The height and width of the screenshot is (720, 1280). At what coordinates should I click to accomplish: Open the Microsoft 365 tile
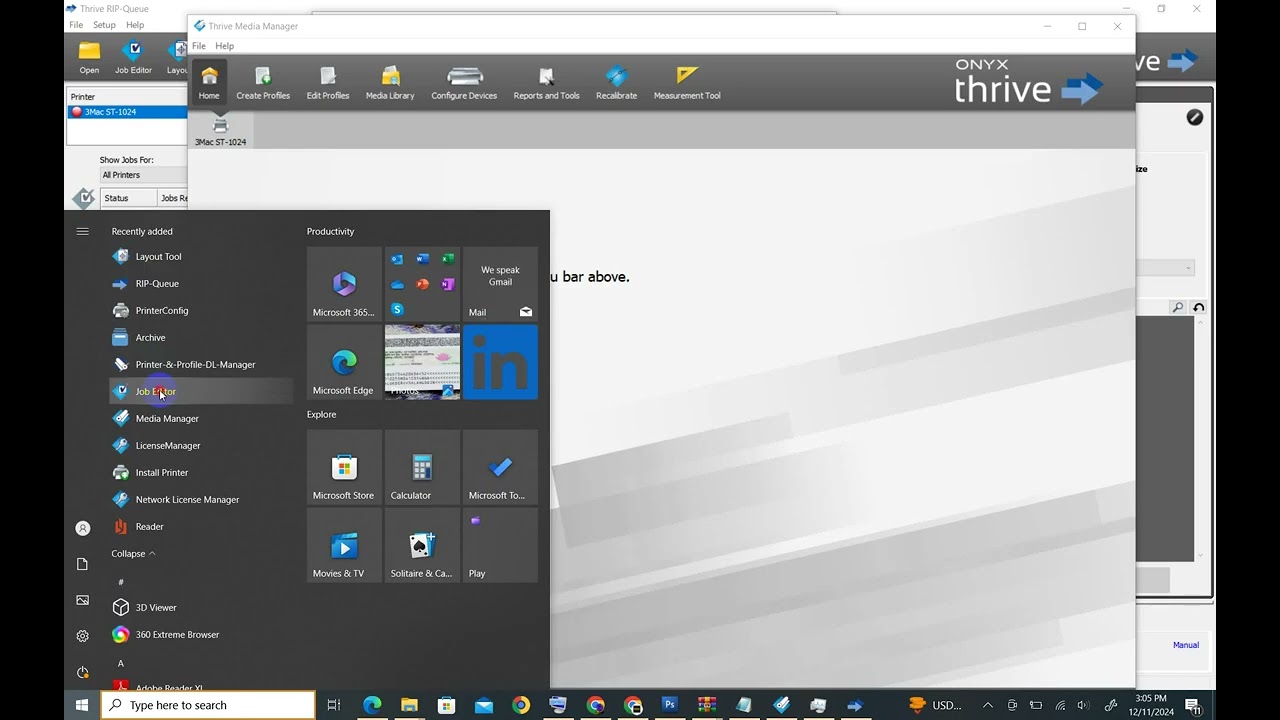click(x=344, y=284)
